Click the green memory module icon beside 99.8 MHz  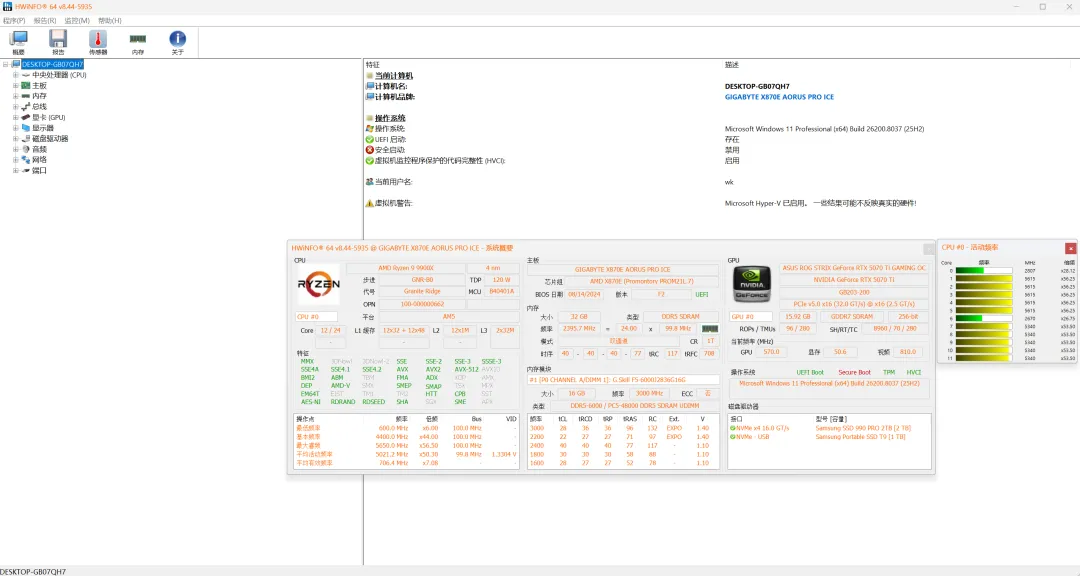tap(709, 329)
